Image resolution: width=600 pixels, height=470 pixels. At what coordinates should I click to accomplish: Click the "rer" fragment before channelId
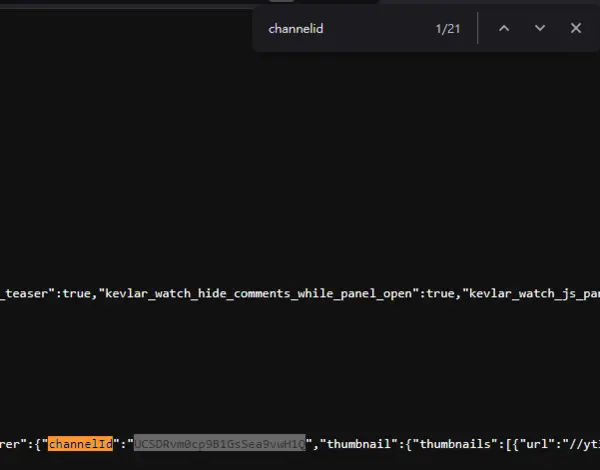click(x=12, y=443)
